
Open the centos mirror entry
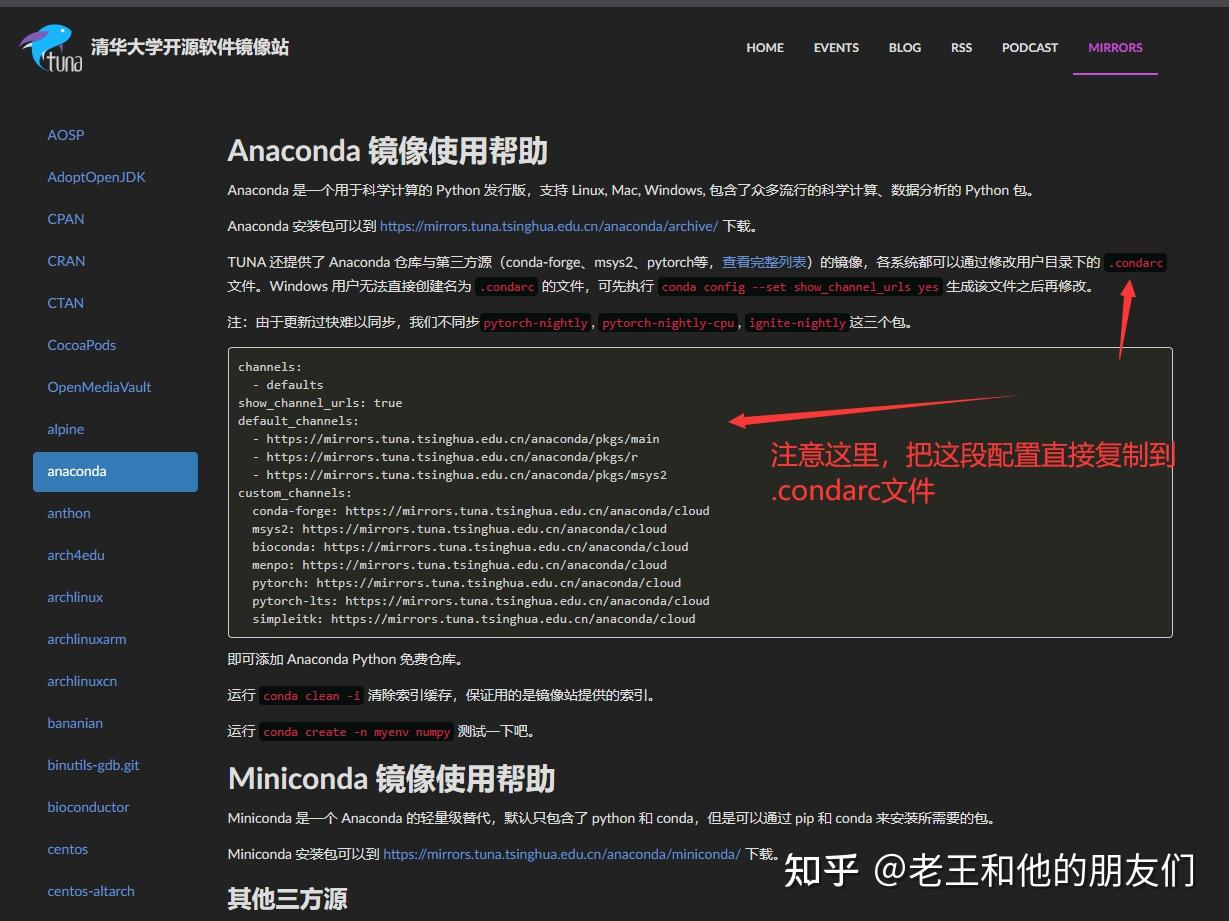tap(67, 849)
